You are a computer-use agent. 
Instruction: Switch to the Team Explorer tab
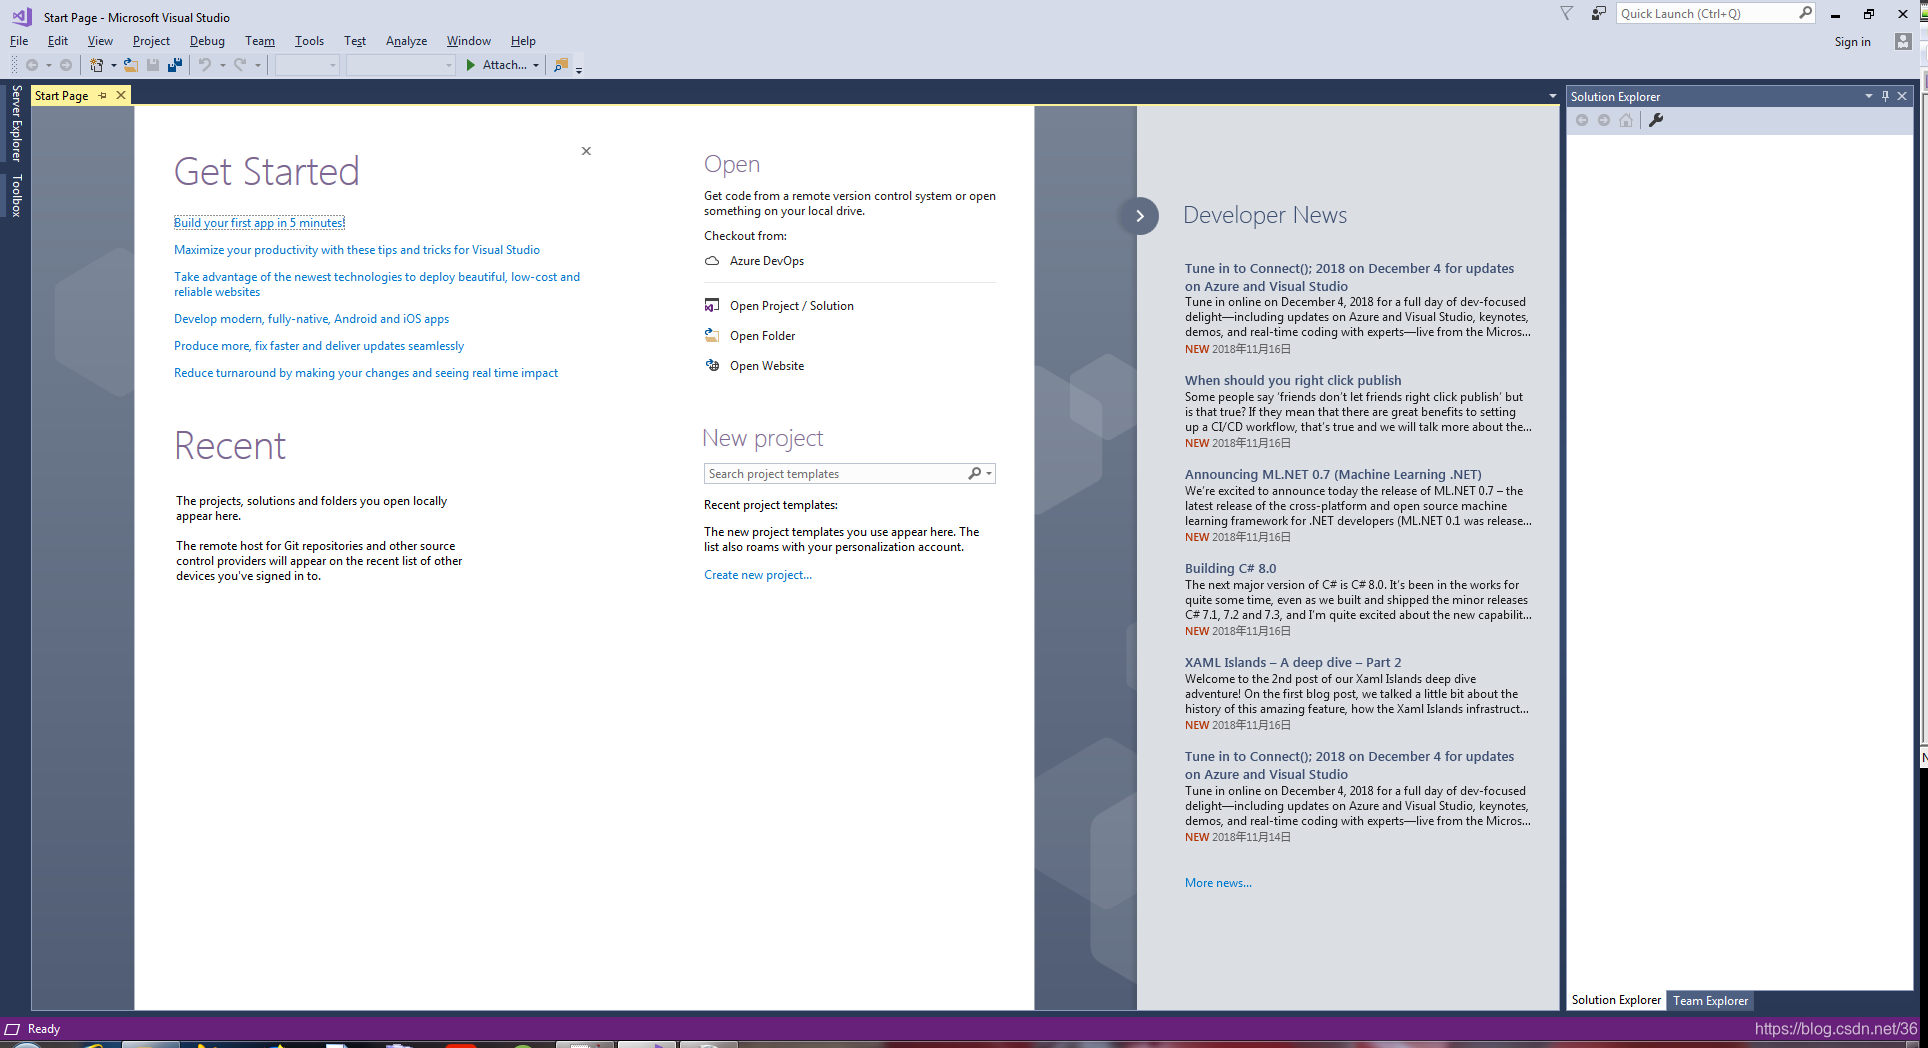[x=1710, y=1000]
